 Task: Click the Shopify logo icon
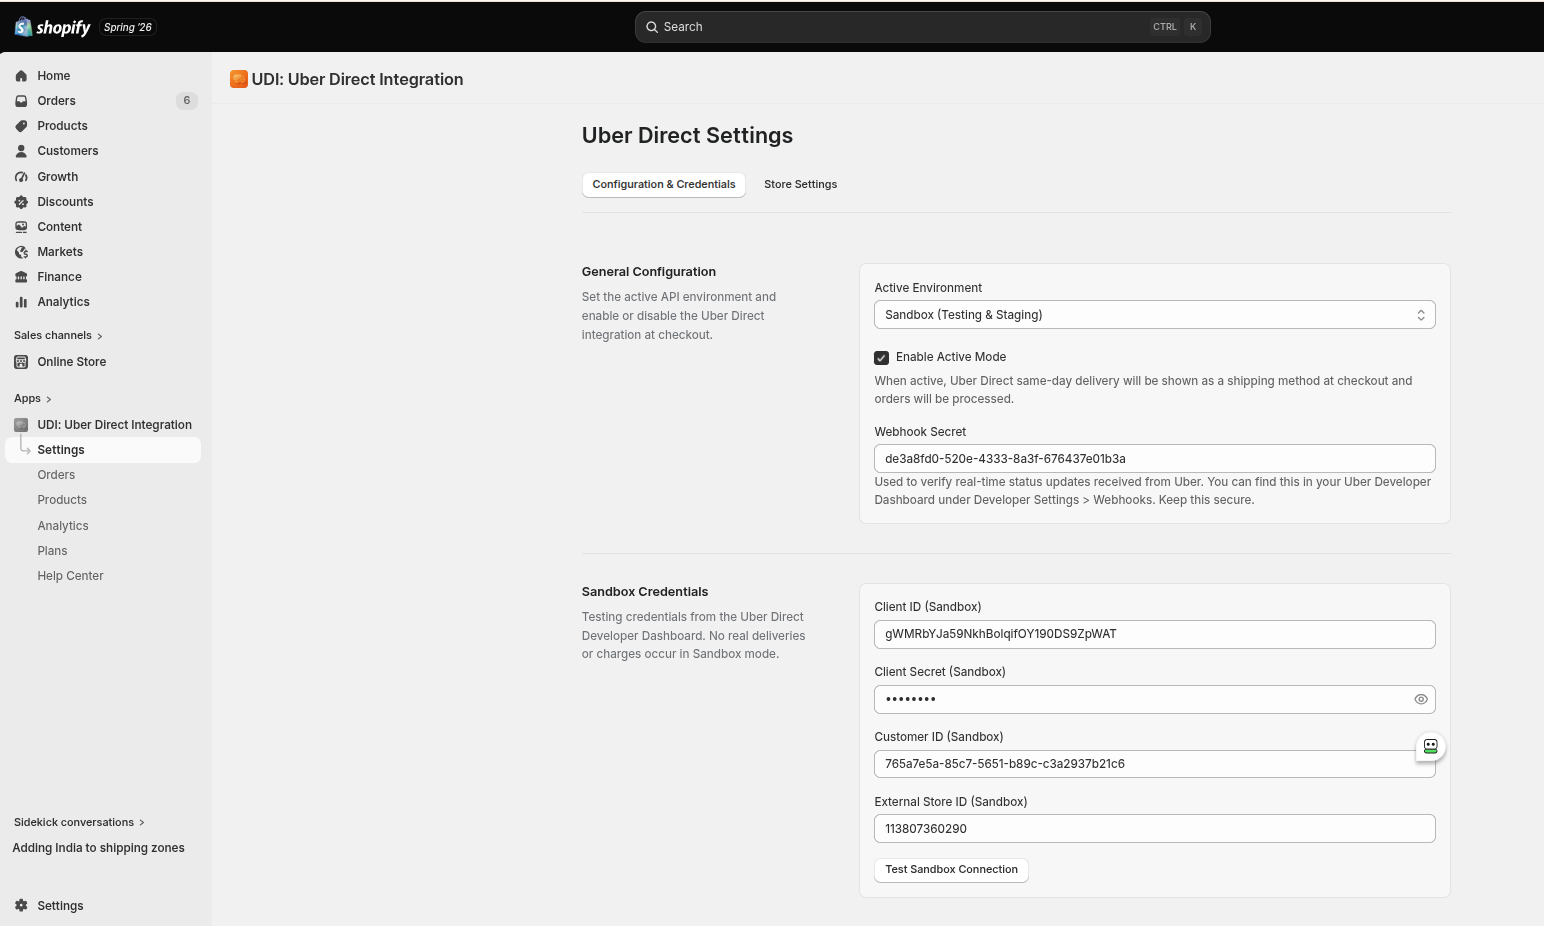point(23,27)
